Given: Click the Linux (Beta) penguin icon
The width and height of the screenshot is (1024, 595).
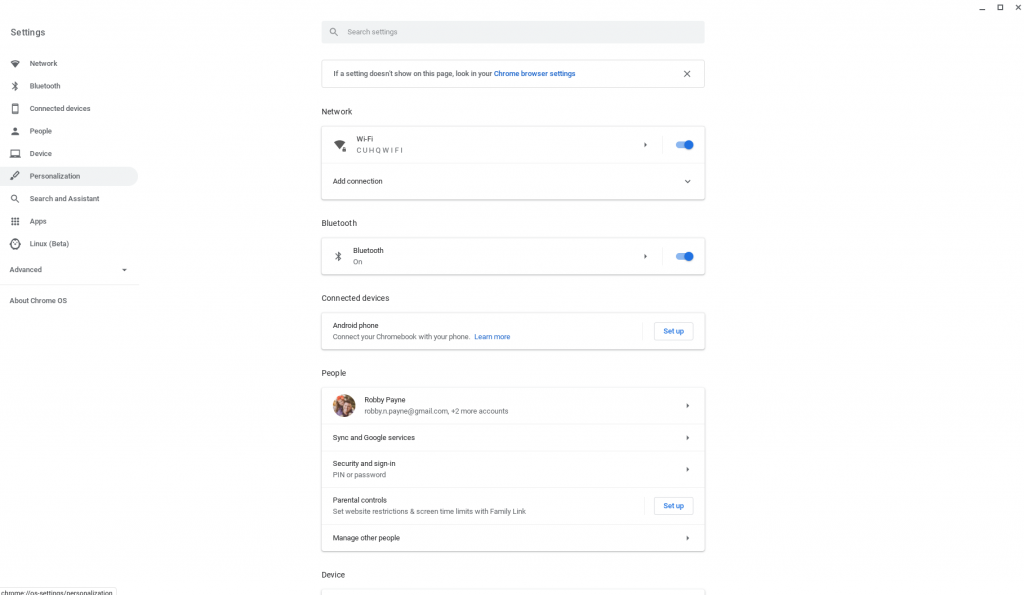Looking at the screenshot, I should (15, 244).
